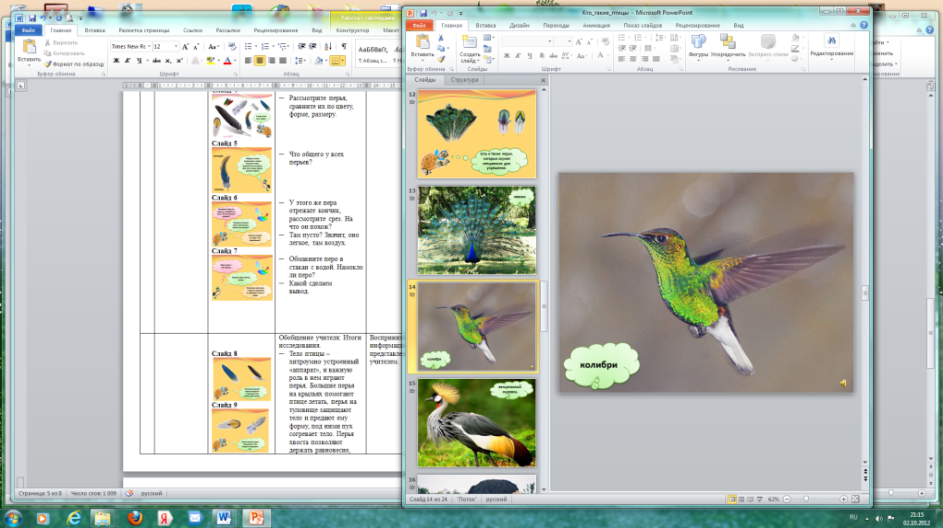
Task: Click Fit slide to window icon
Action: click(855, 499)
